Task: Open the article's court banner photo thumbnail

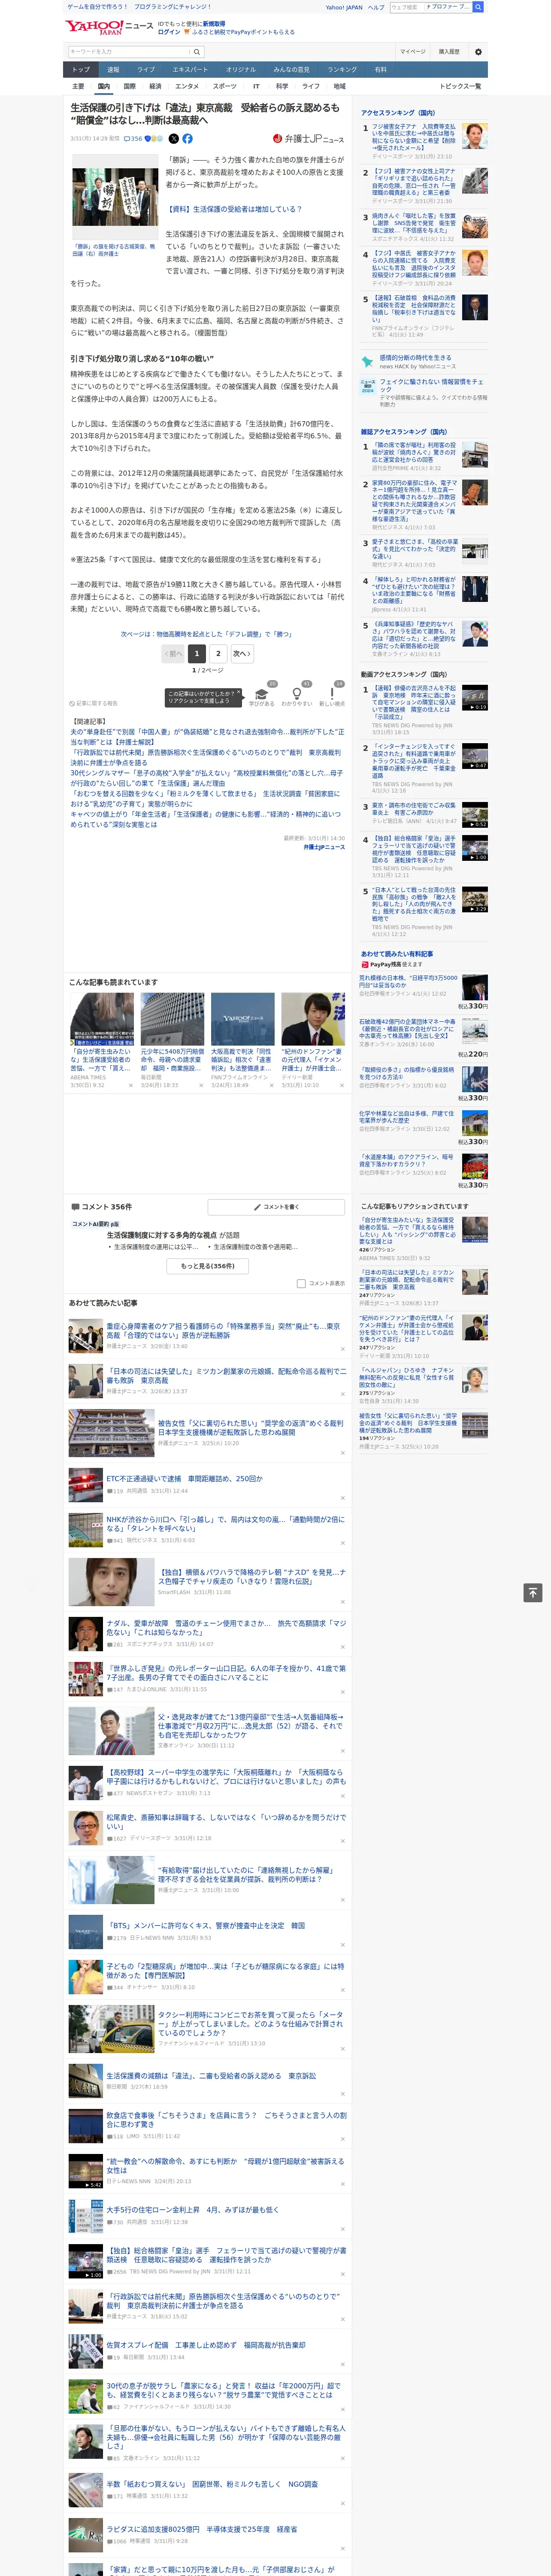Action: (115, 198)
